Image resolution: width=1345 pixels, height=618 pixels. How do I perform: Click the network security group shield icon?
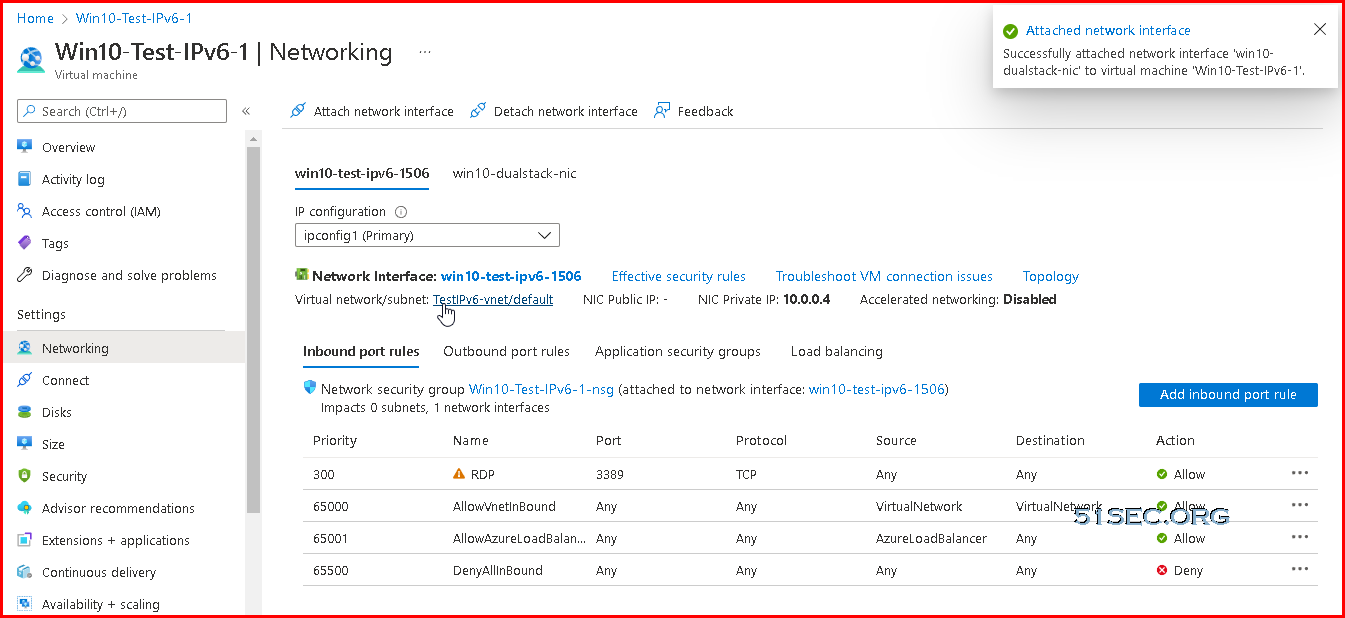(310, 388)
